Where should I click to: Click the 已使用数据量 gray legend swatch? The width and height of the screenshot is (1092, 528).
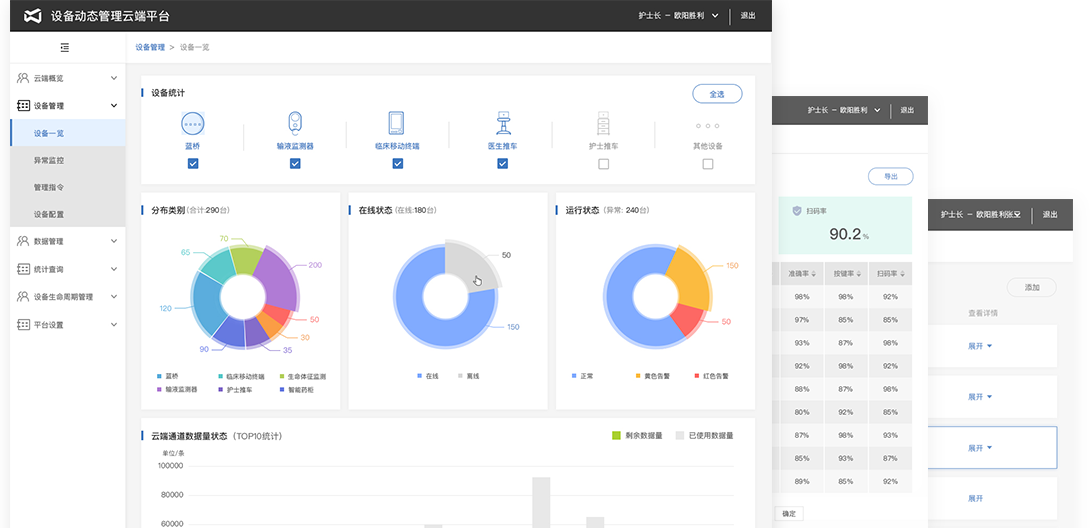click(x=680, y=435)
